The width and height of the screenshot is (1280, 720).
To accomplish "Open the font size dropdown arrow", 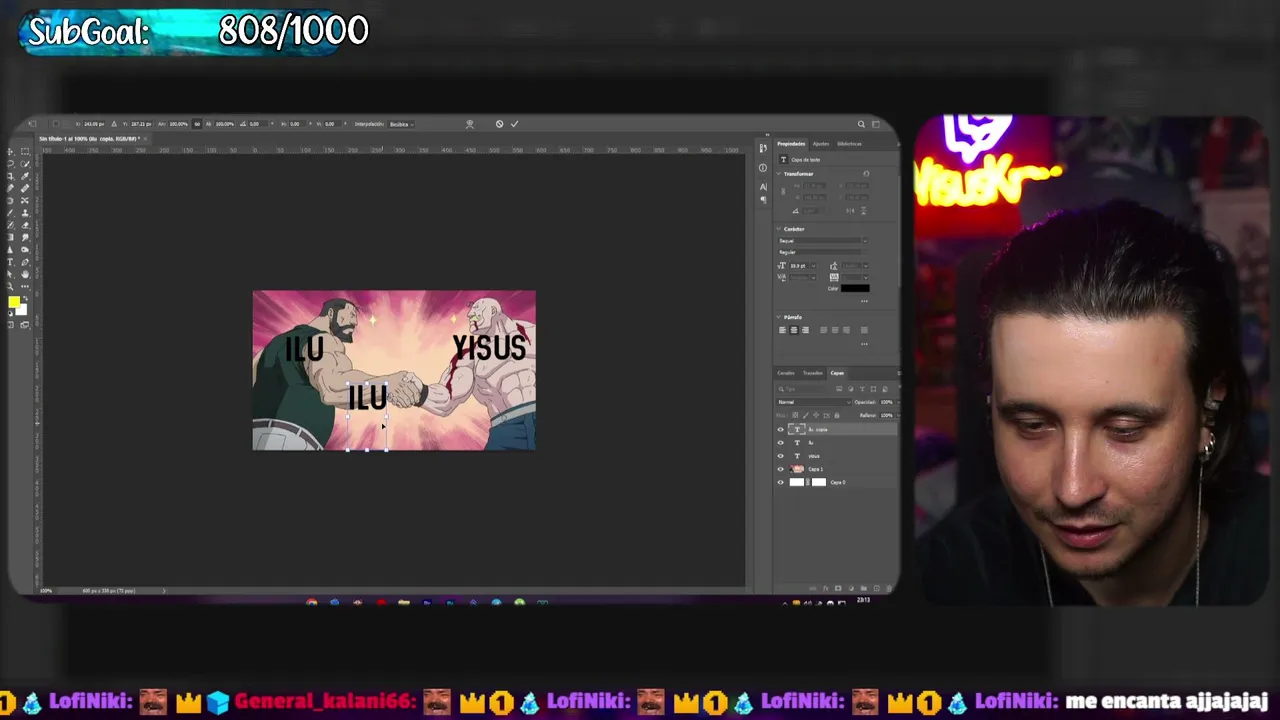I will 811,266.
